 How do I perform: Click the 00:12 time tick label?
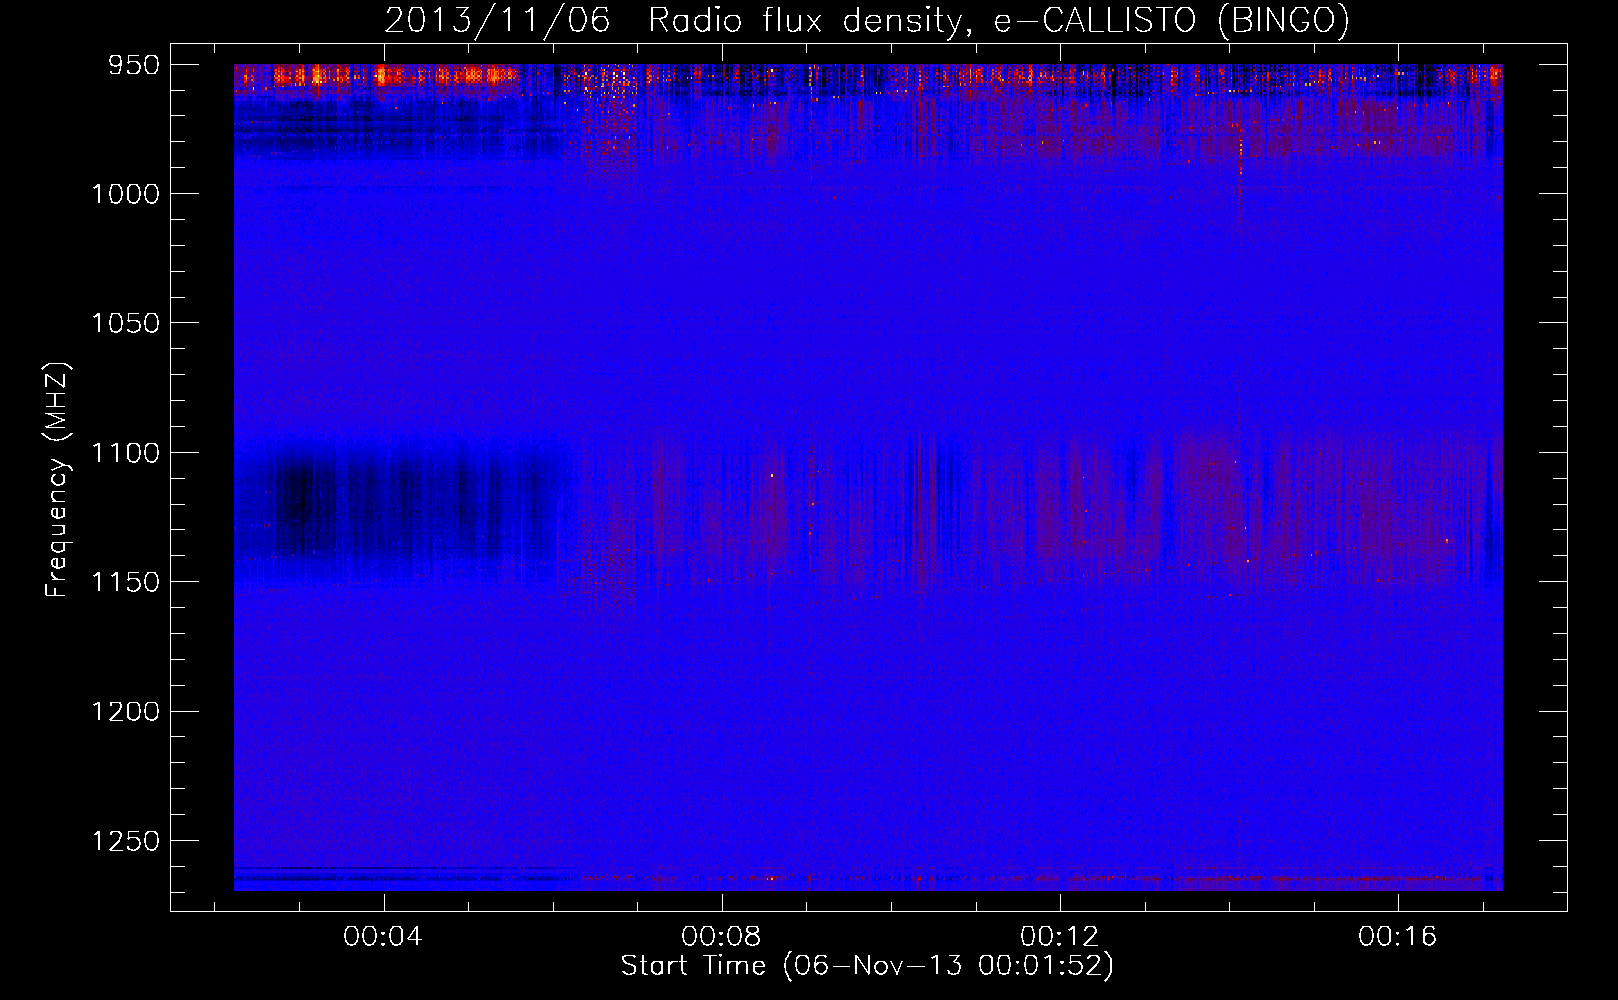coord(1059,936)
